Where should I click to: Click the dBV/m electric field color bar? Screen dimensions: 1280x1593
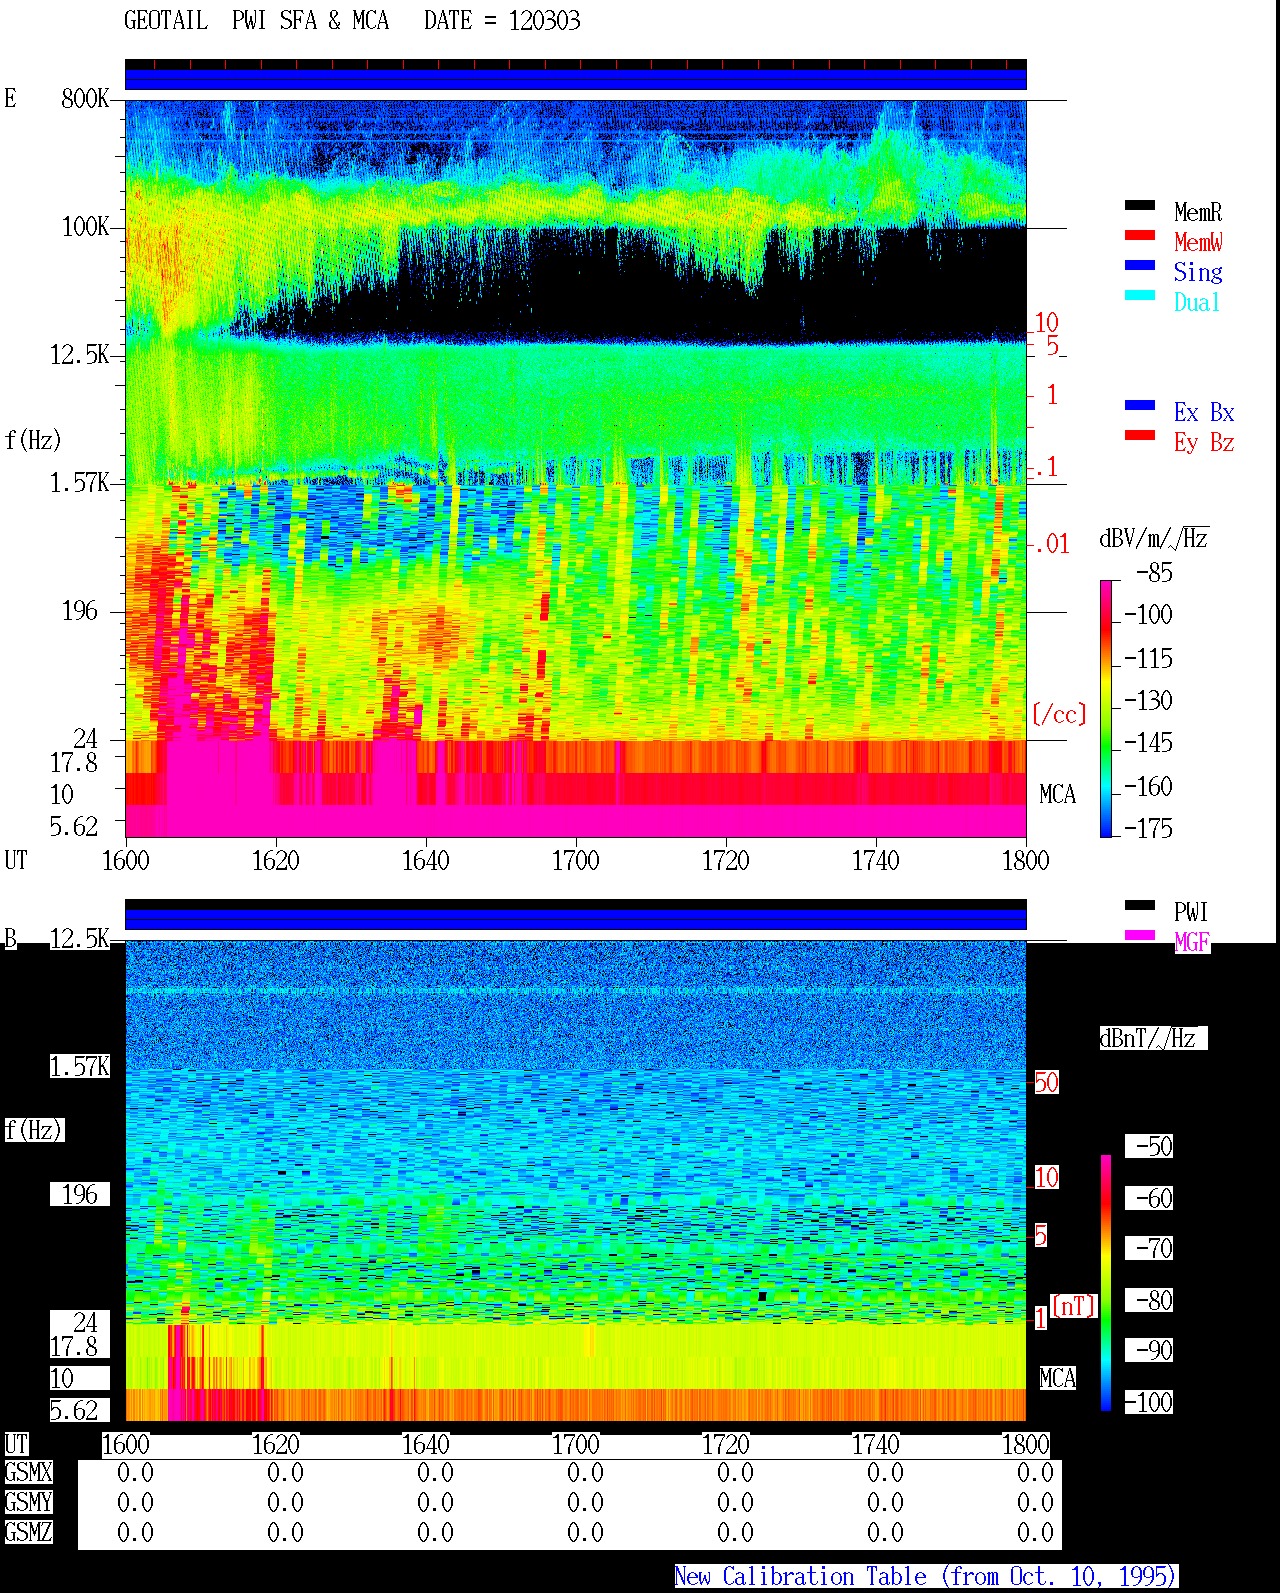coord(1106,708)
